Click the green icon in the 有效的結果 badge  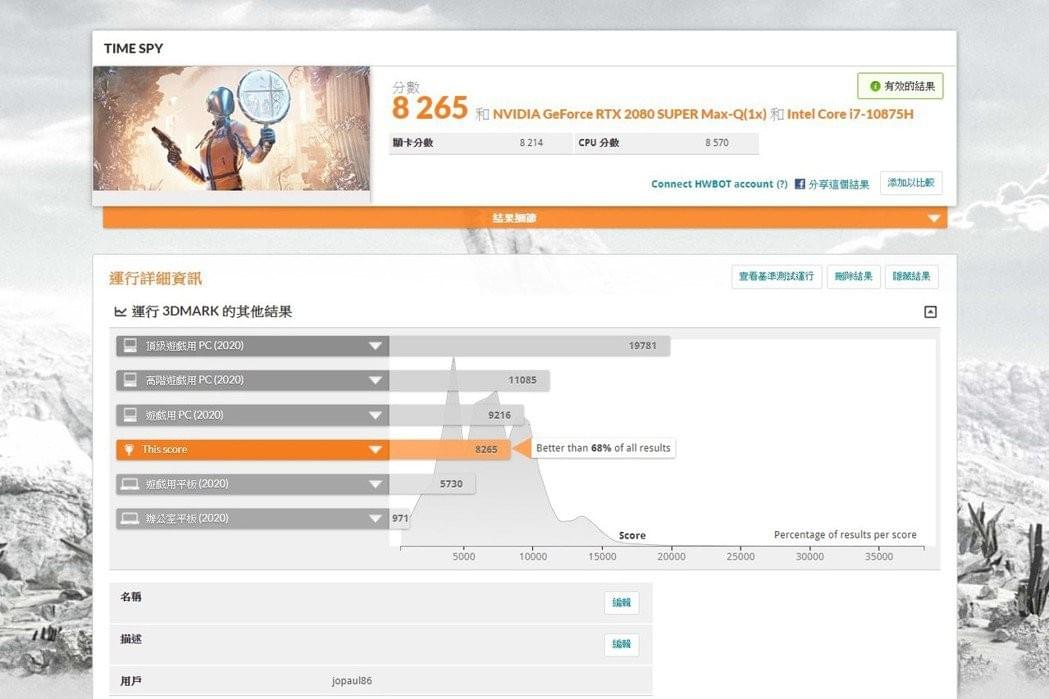point(874,86)
